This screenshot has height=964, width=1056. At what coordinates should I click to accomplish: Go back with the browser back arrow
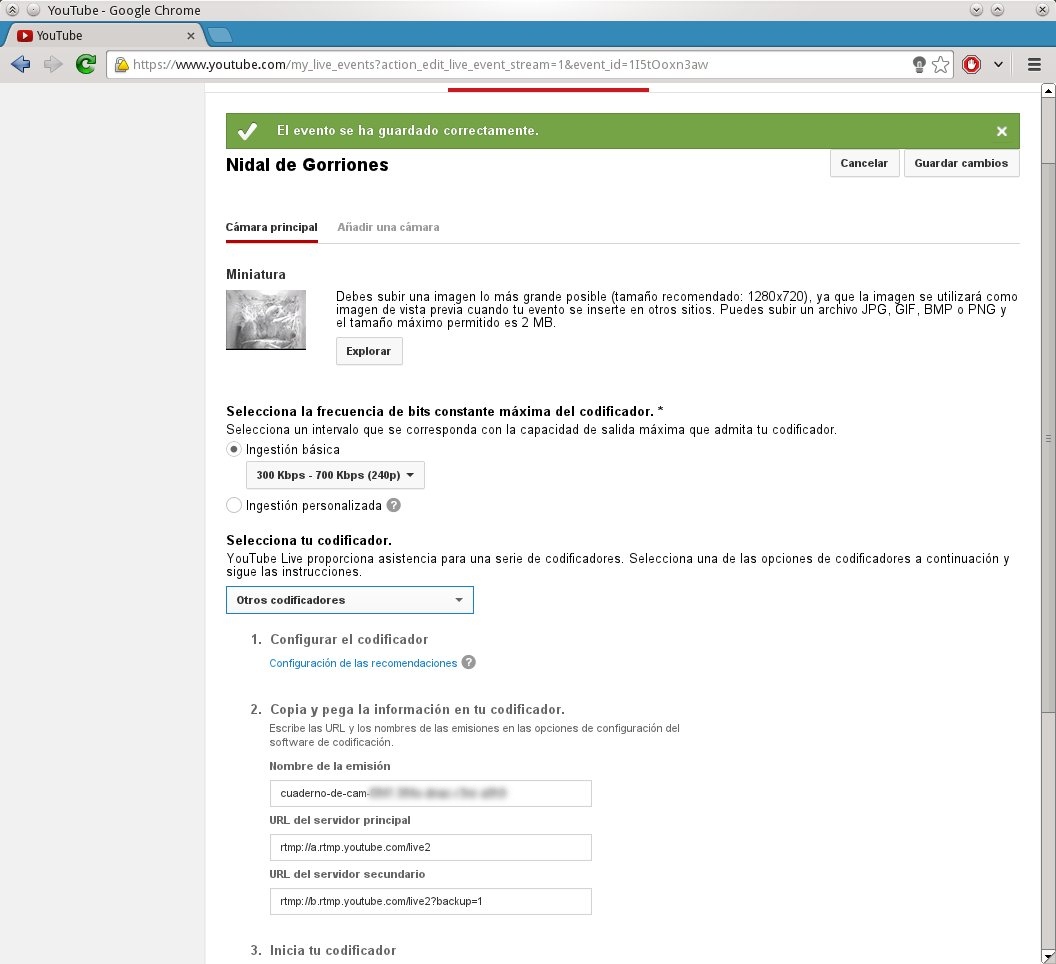(21, 65)
